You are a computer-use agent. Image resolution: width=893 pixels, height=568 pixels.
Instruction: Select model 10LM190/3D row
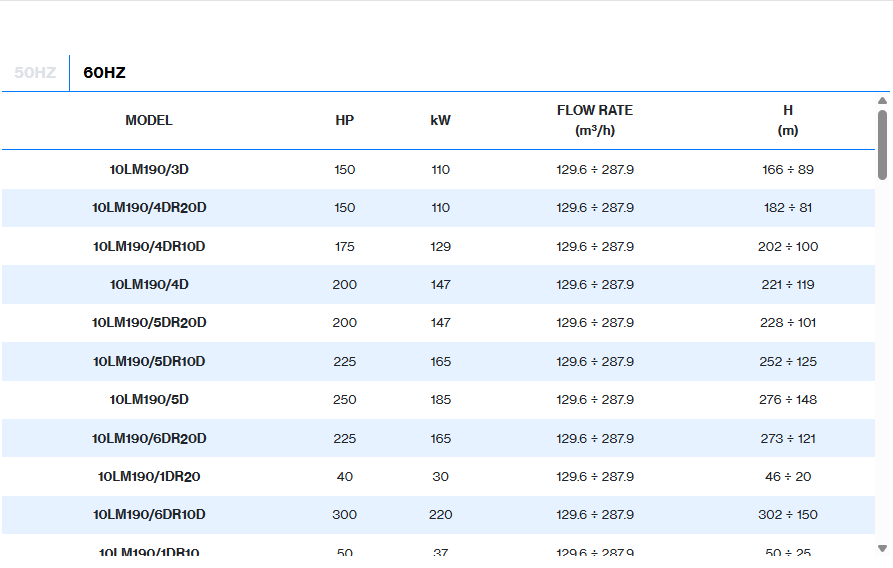coord(149,170)
